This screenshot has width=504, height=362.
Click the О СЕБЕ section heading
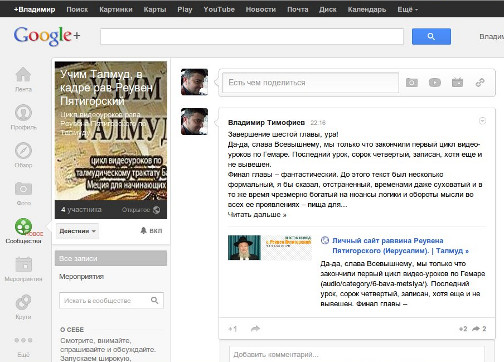pos(72,329)
